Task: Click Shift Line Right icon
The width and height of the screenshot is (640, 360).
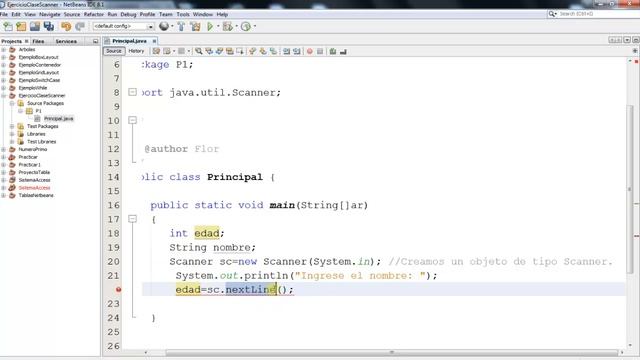Action: 297,51
